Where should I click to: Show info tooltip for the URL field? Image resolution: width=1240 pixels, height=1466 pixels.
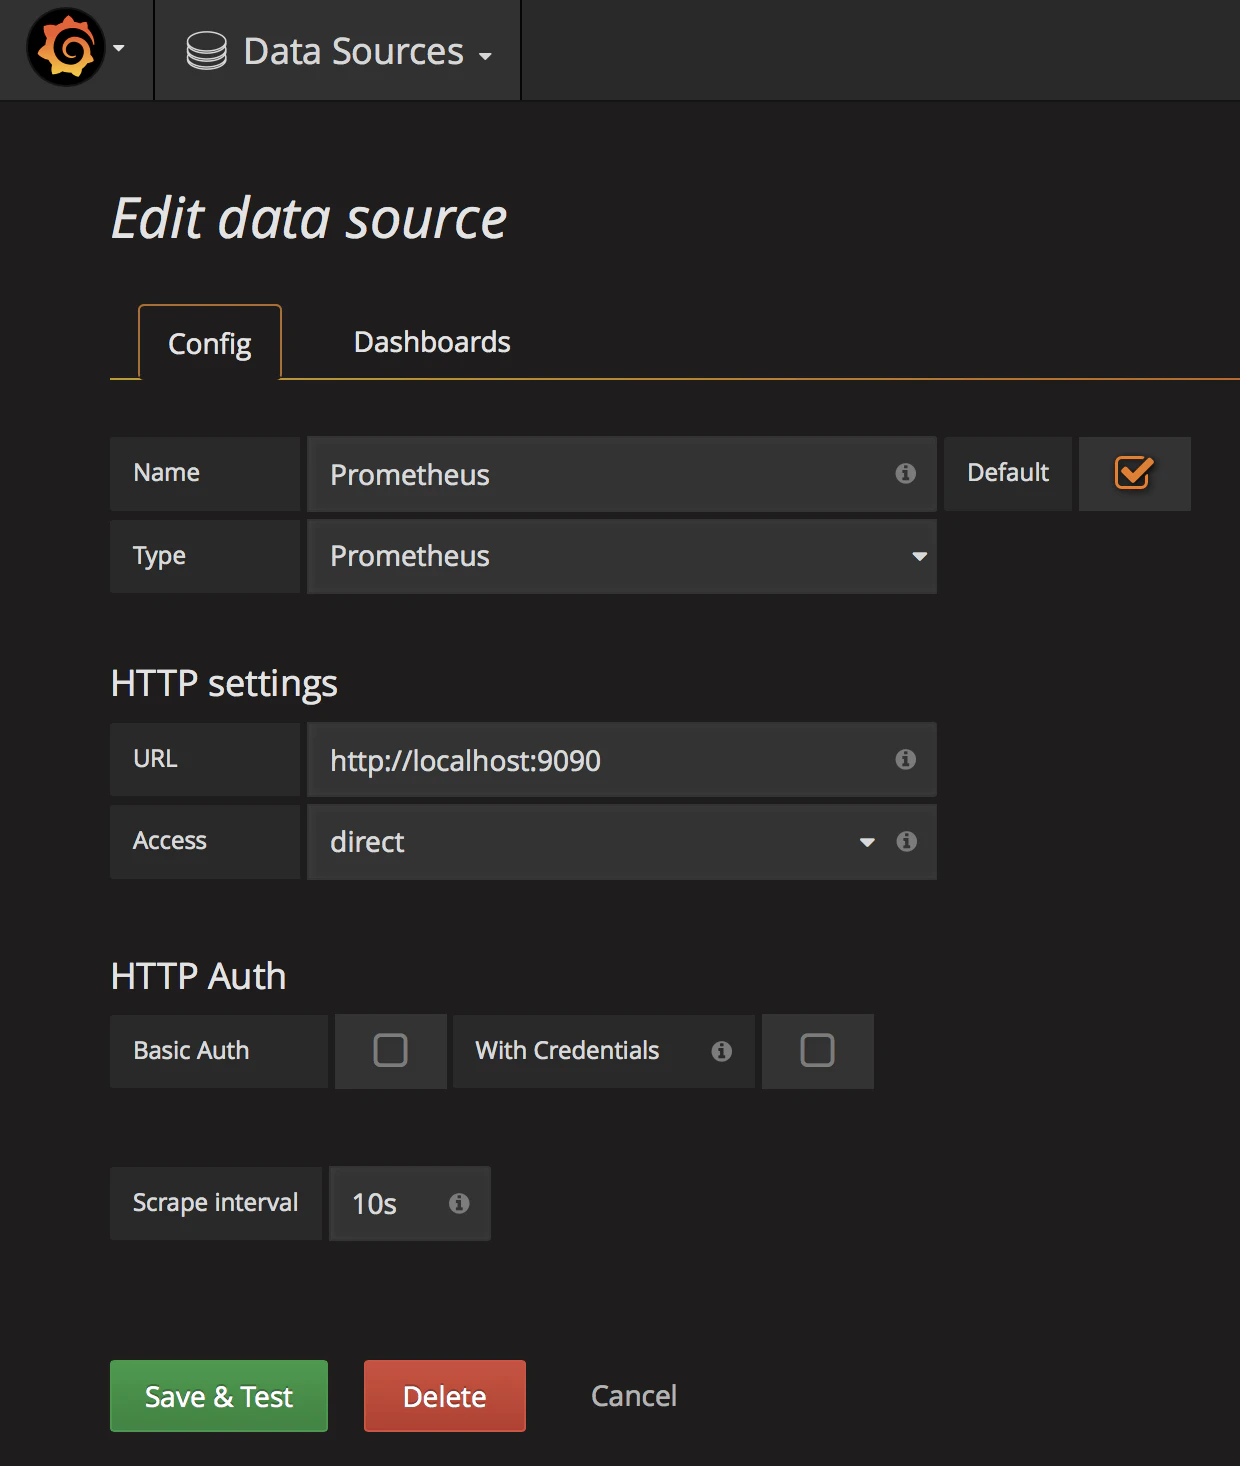(905, 759)
